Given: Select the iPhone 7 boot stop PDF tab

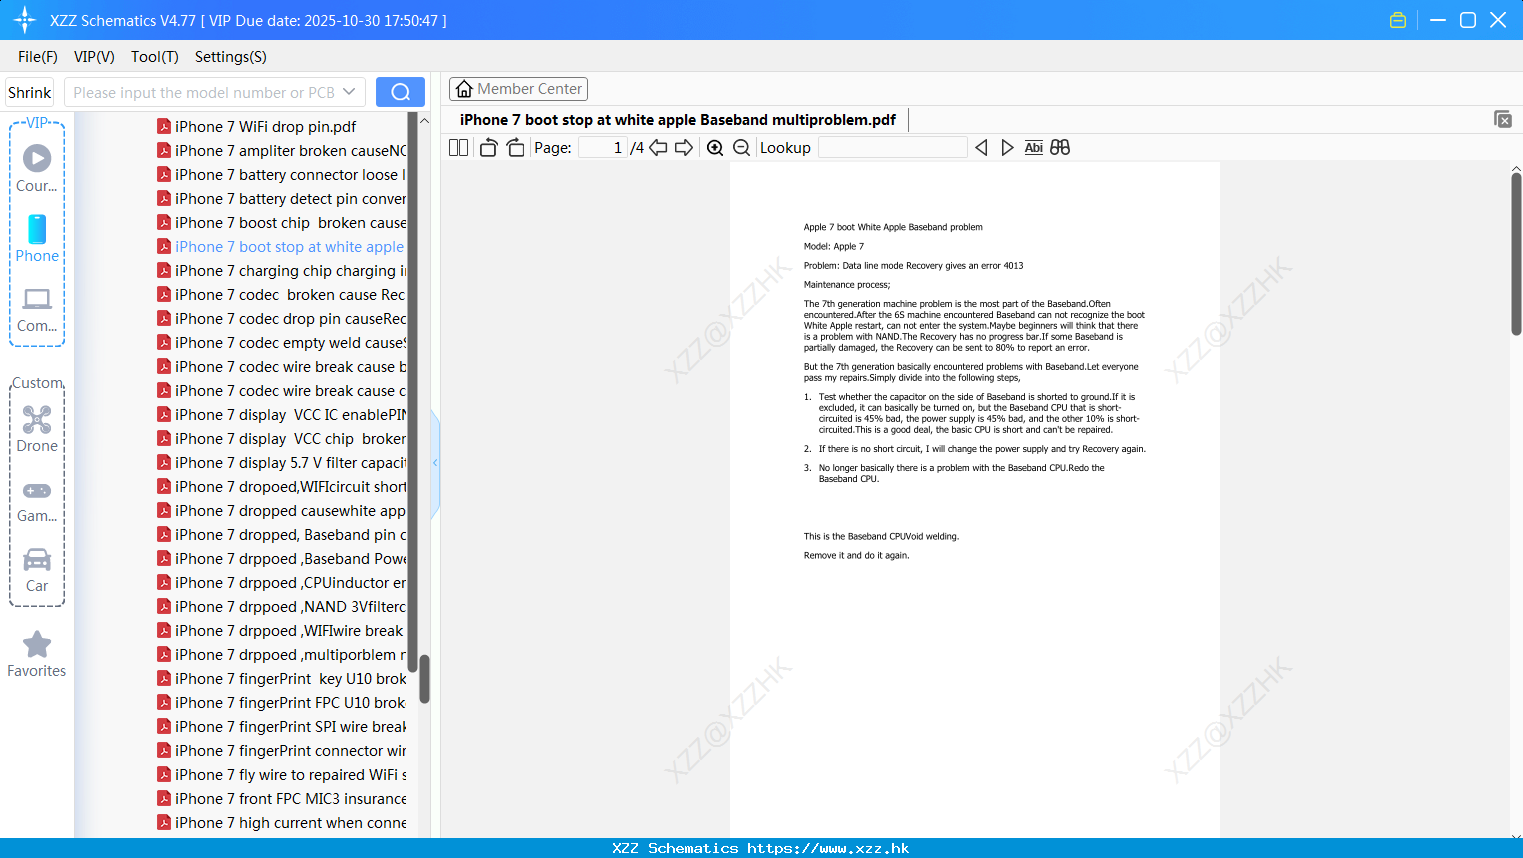Looking at the screenshot, I should (678, 120).
